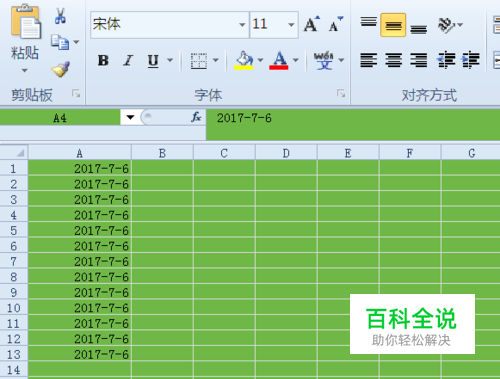The image size is (500, 379).
Task: Select column A header
Action: tap(80, 153)
